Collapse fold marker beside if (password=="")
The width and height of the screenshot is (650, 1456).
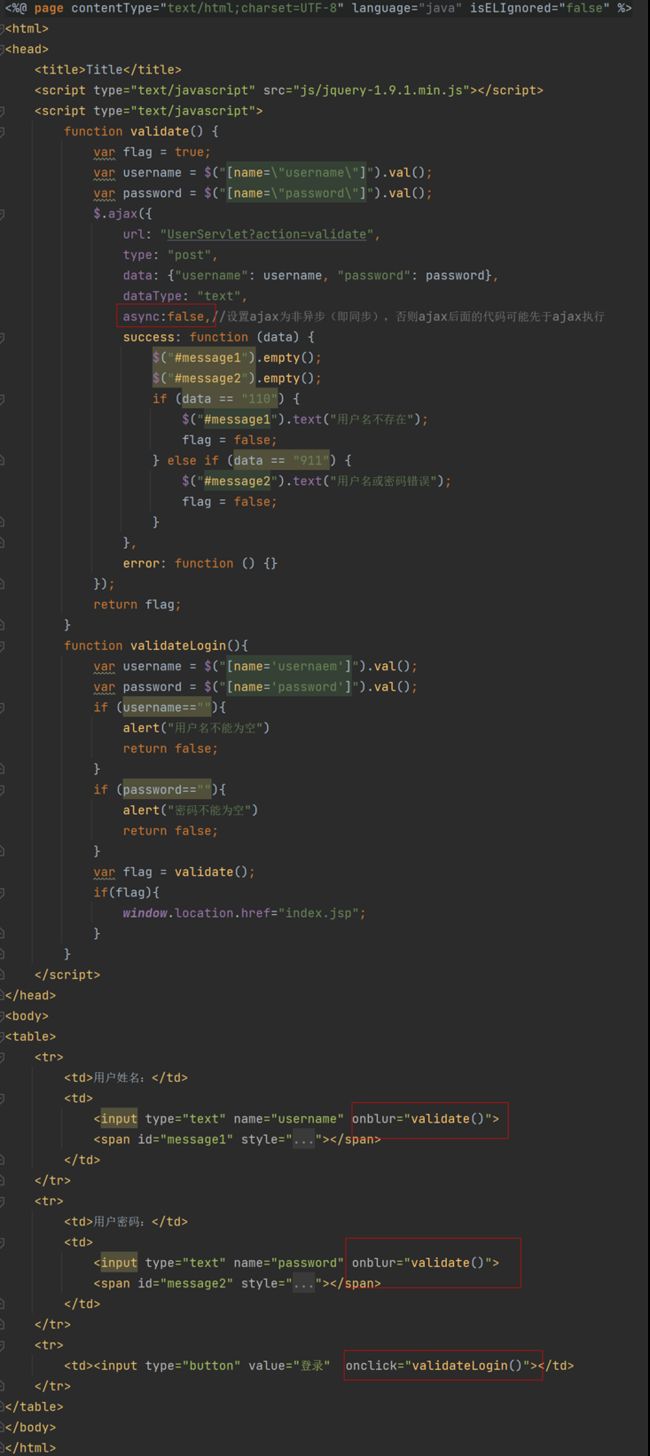pyautogui.click(x=3, y=789)
